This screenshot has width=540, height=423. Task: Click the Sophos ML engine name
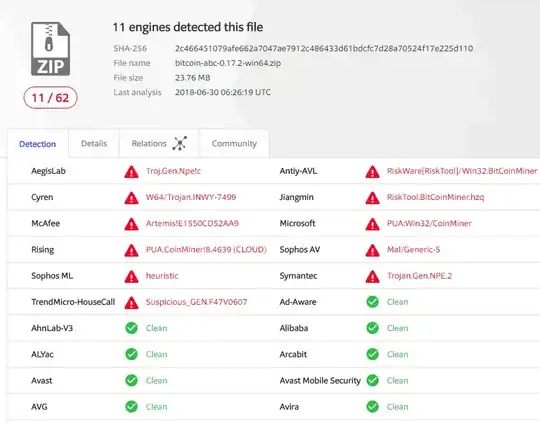pyautogui.click(x=52, y=276)
